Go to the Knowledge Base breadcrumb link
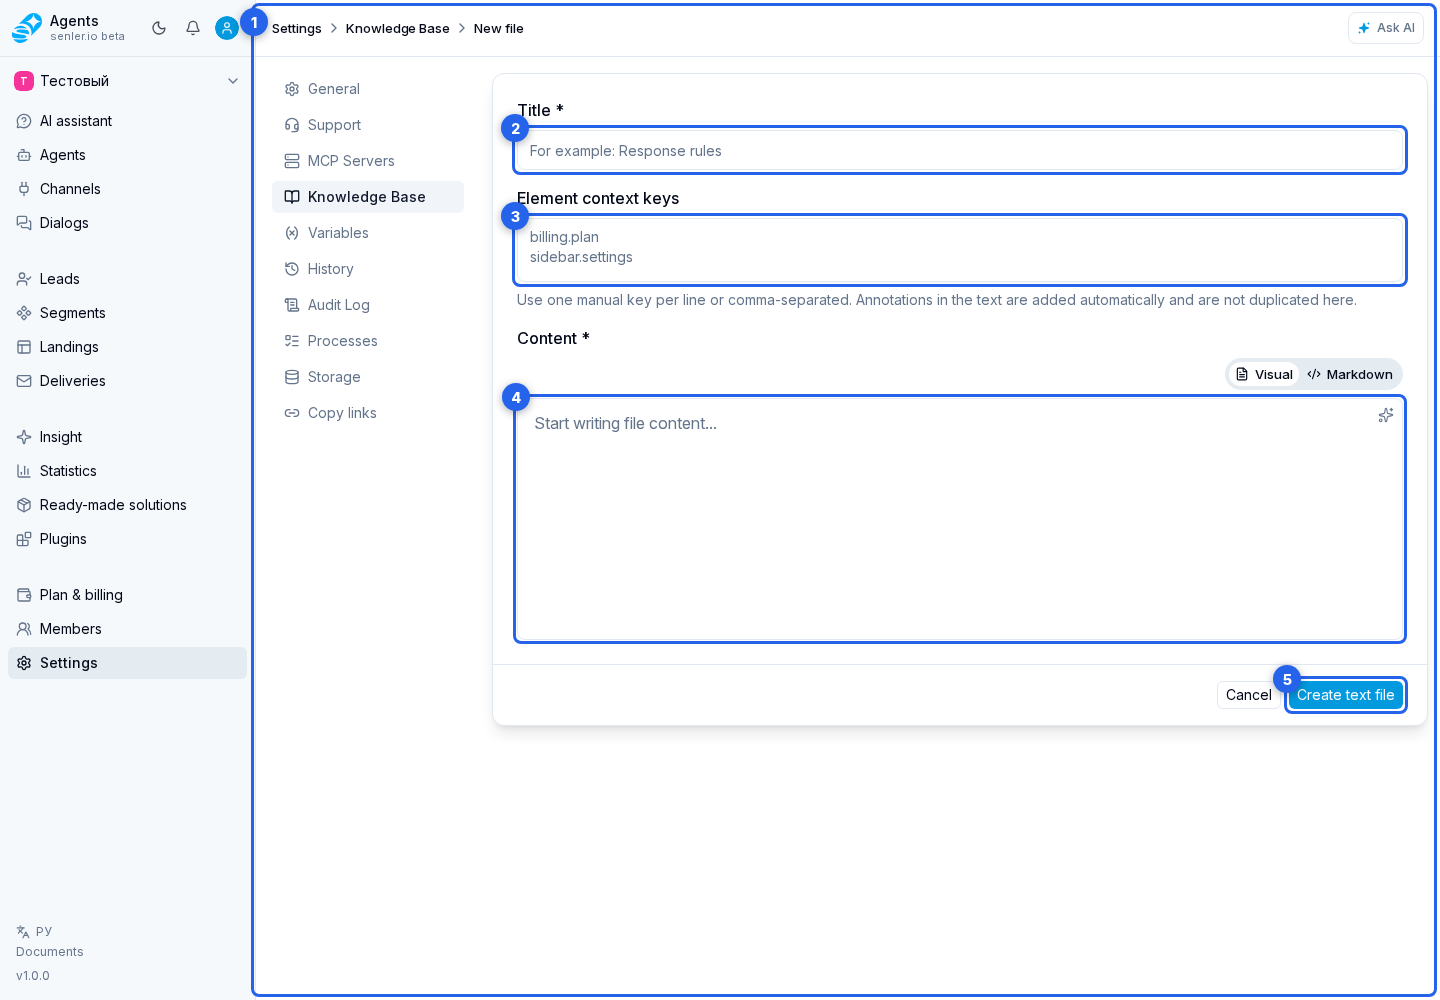1440x1000 pixels. (x=398, y=28)
